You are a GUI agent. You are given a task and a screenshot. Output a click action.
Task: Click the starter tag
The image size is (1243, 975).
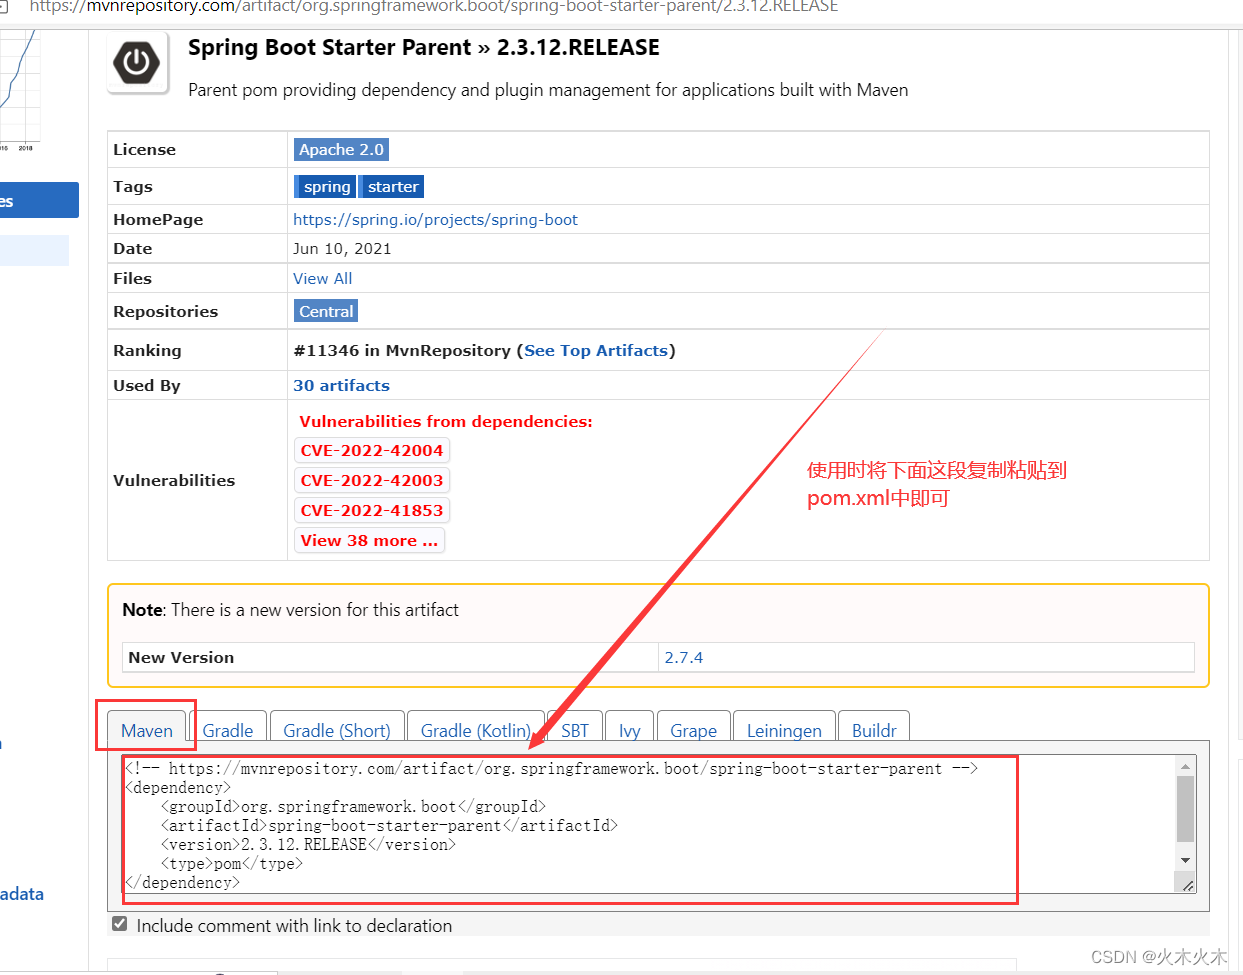pos(392,186)
